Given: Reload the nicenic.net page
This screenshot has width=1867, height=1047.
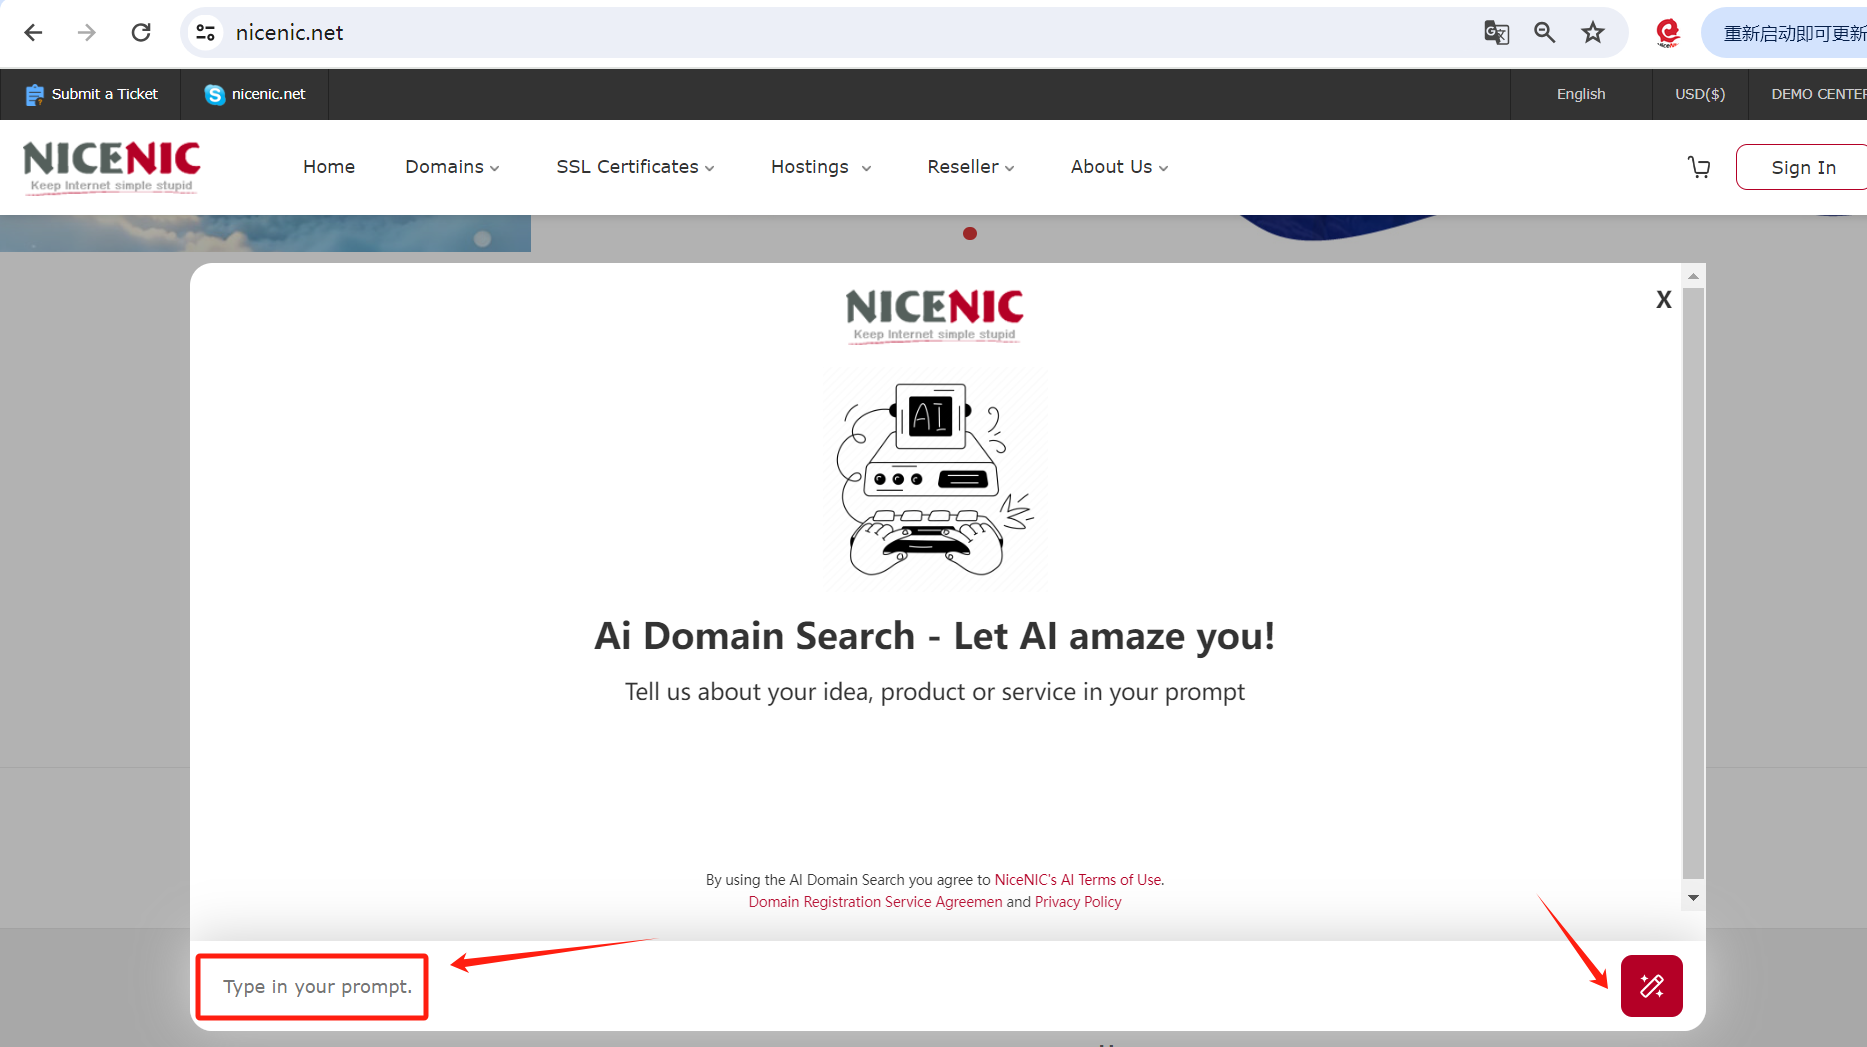Looking at the screenshot, I should (141, 33).
